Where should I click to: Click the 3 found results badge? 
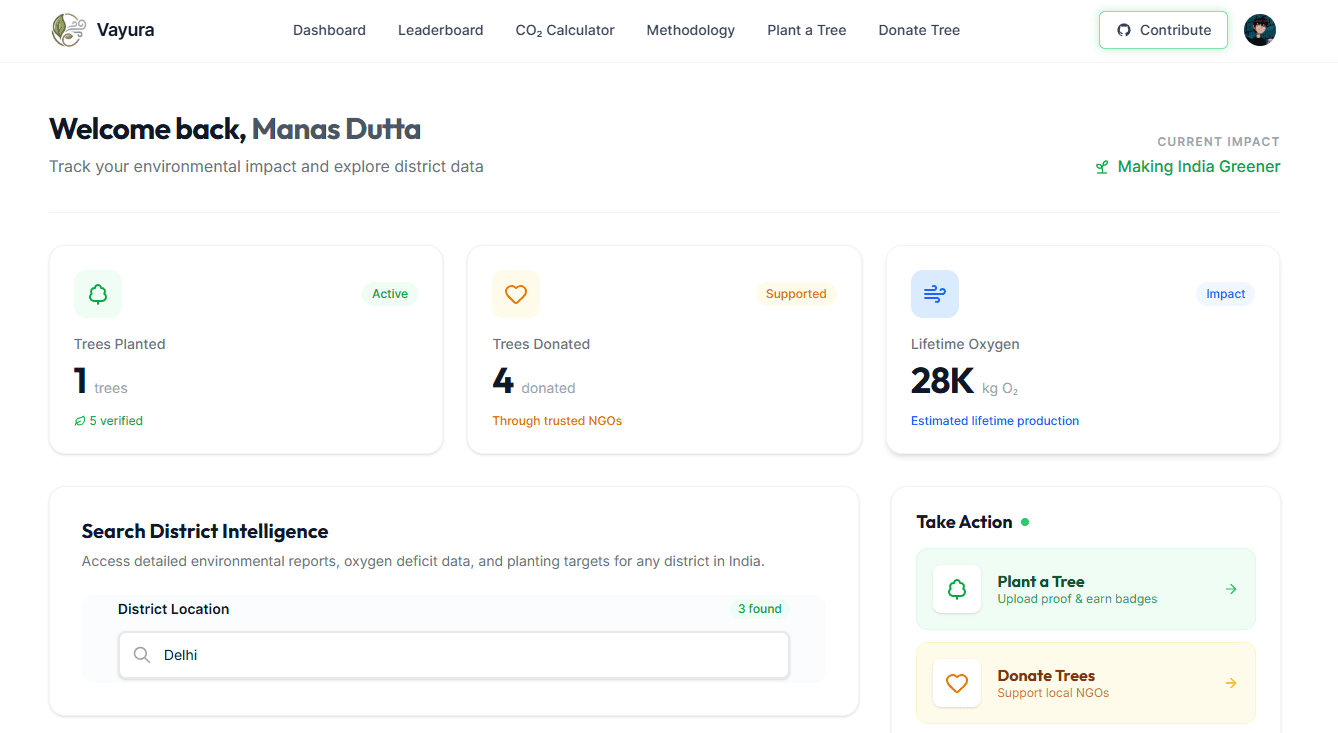759,609
